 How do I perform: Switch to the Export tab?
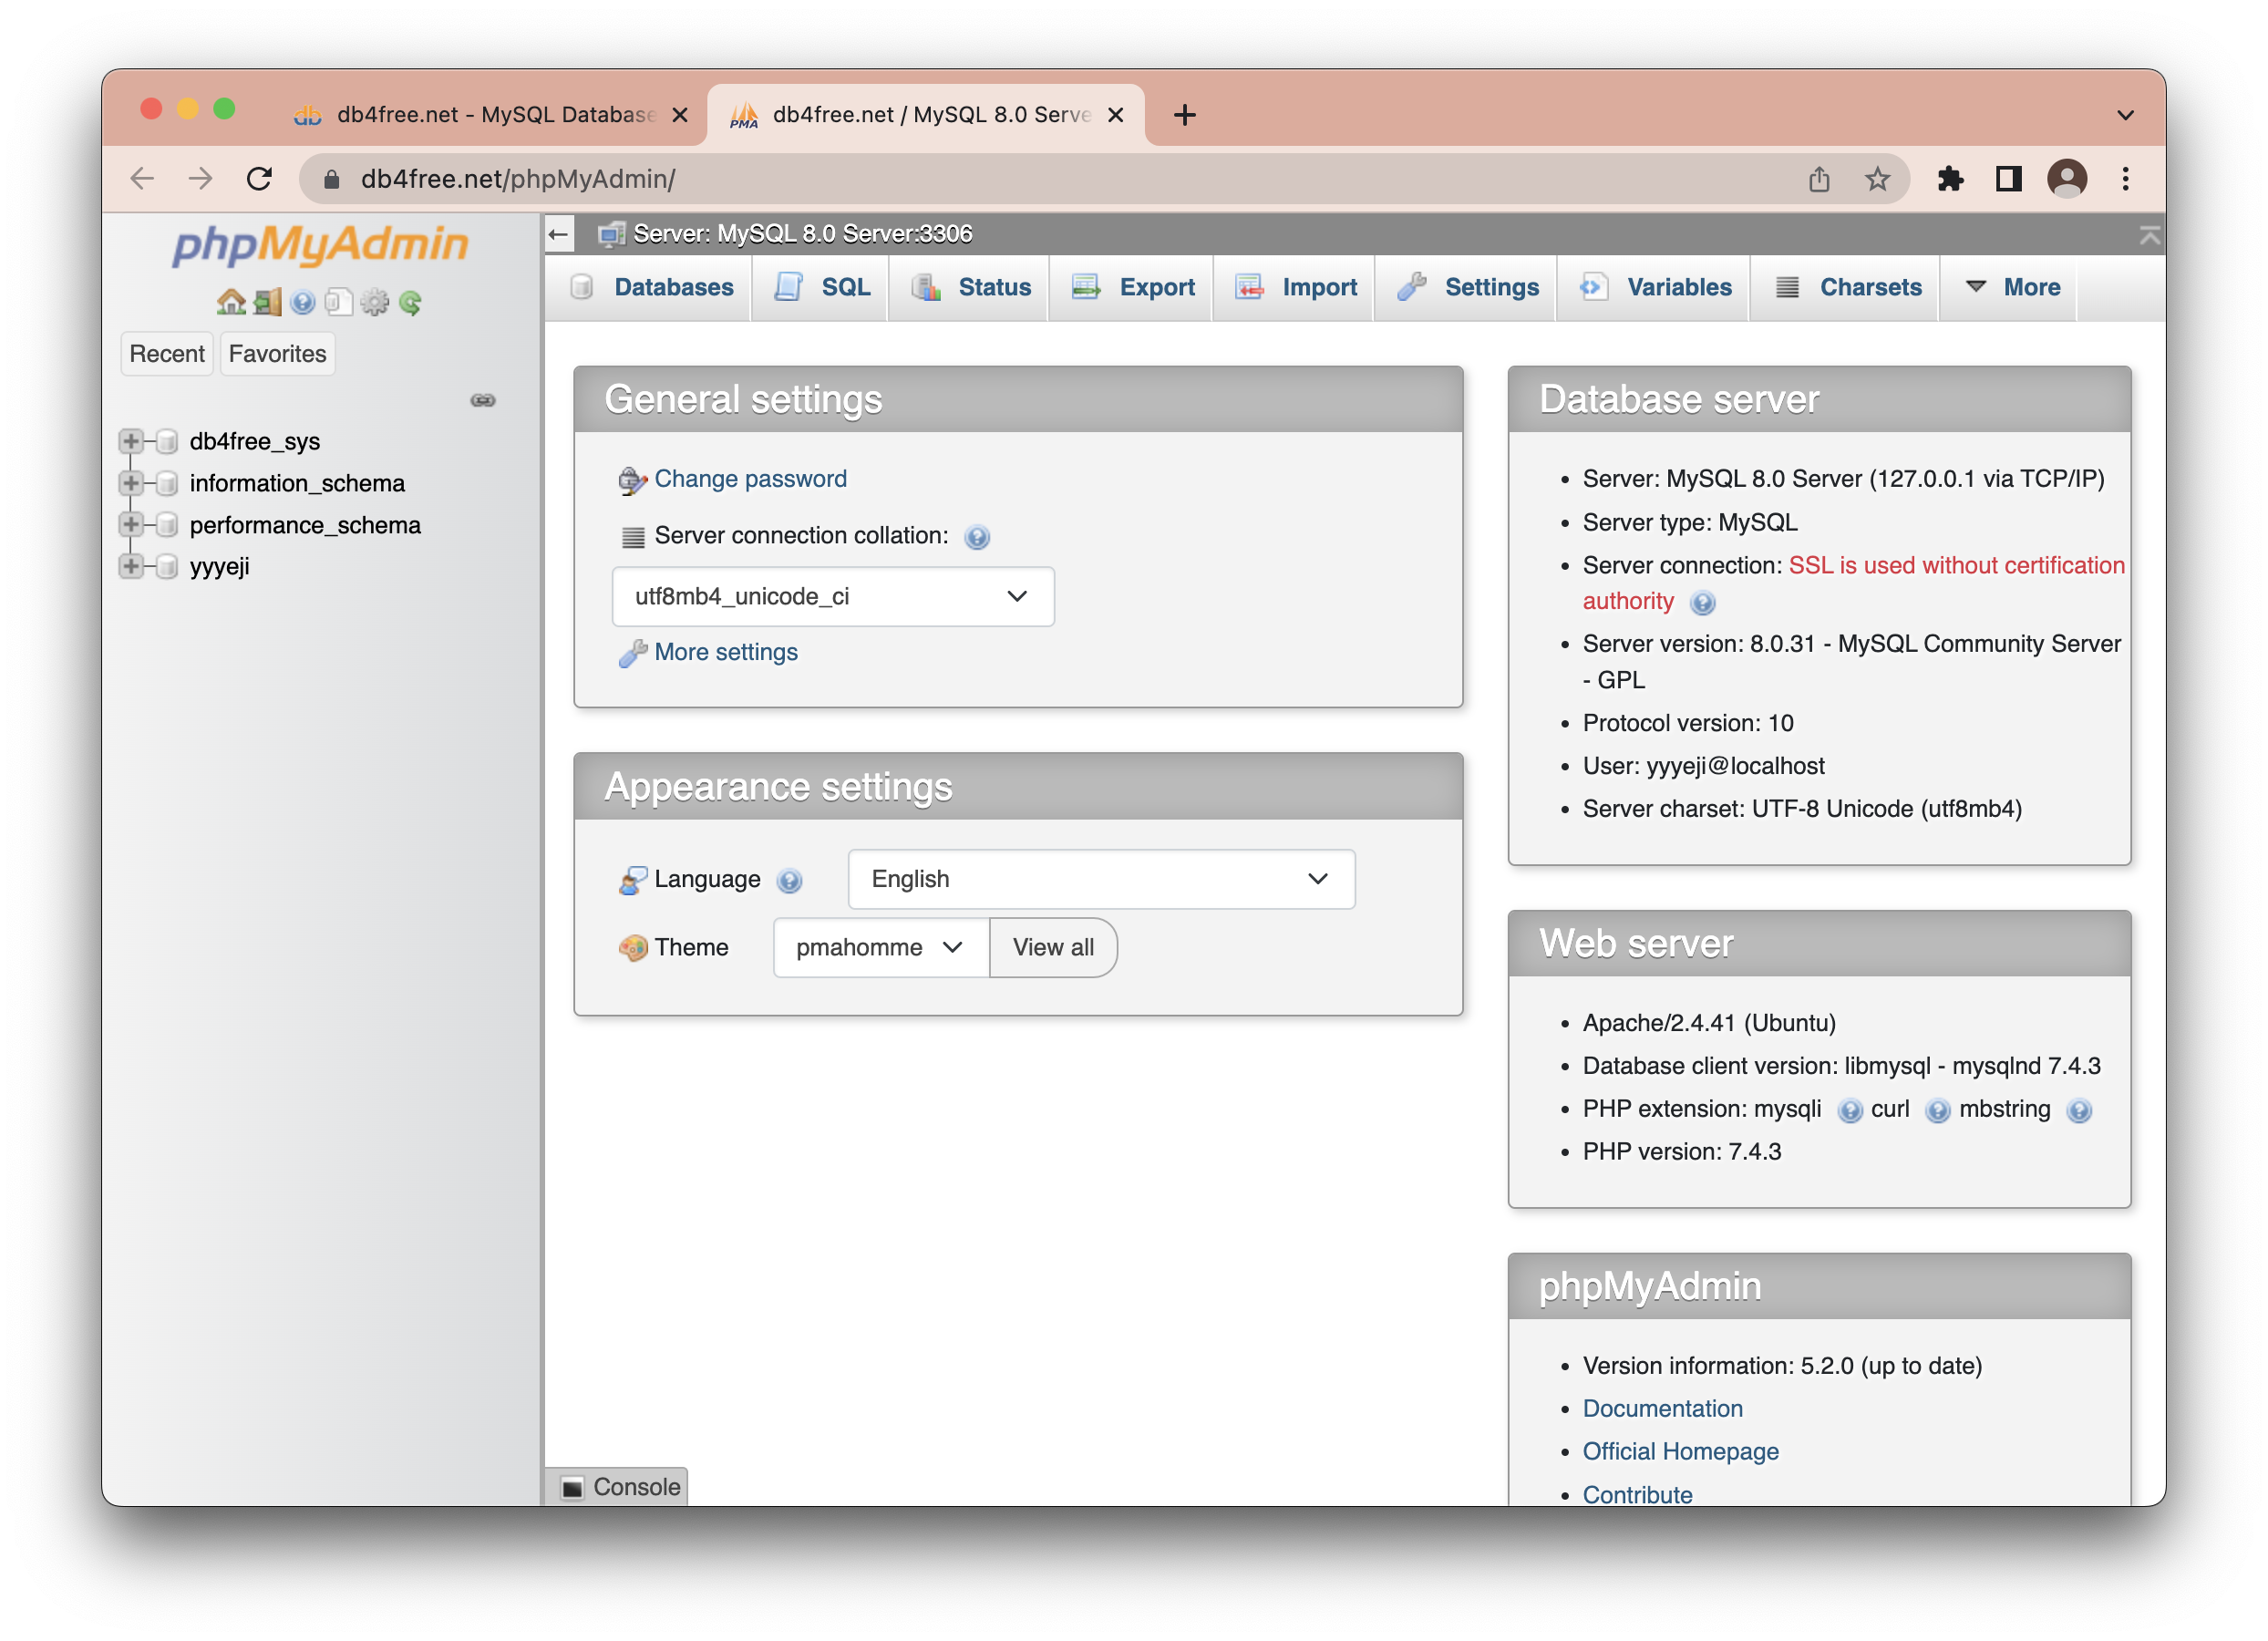(x=1133, y=288)
